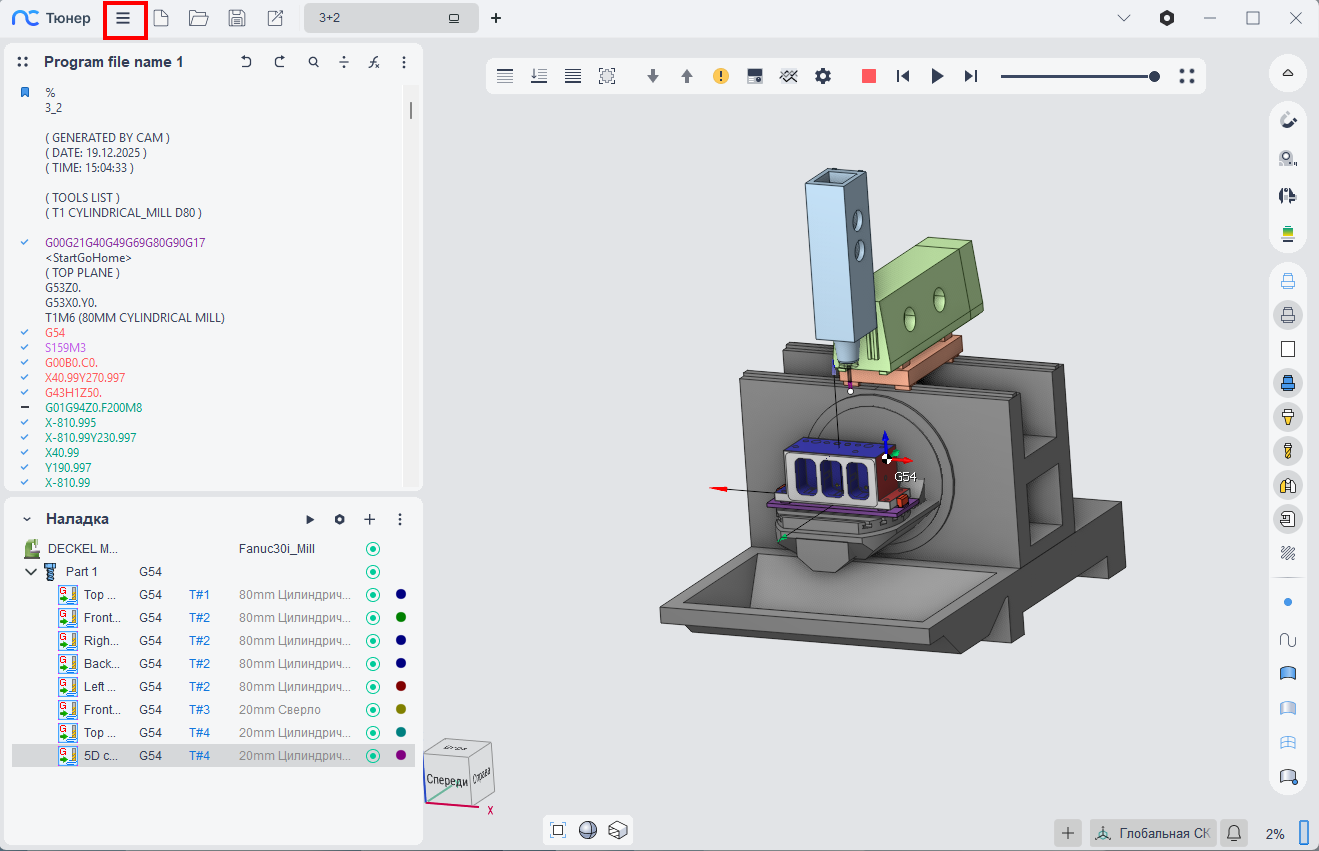
Task: Click the search icon in program panel
Action: pos(314,62)
